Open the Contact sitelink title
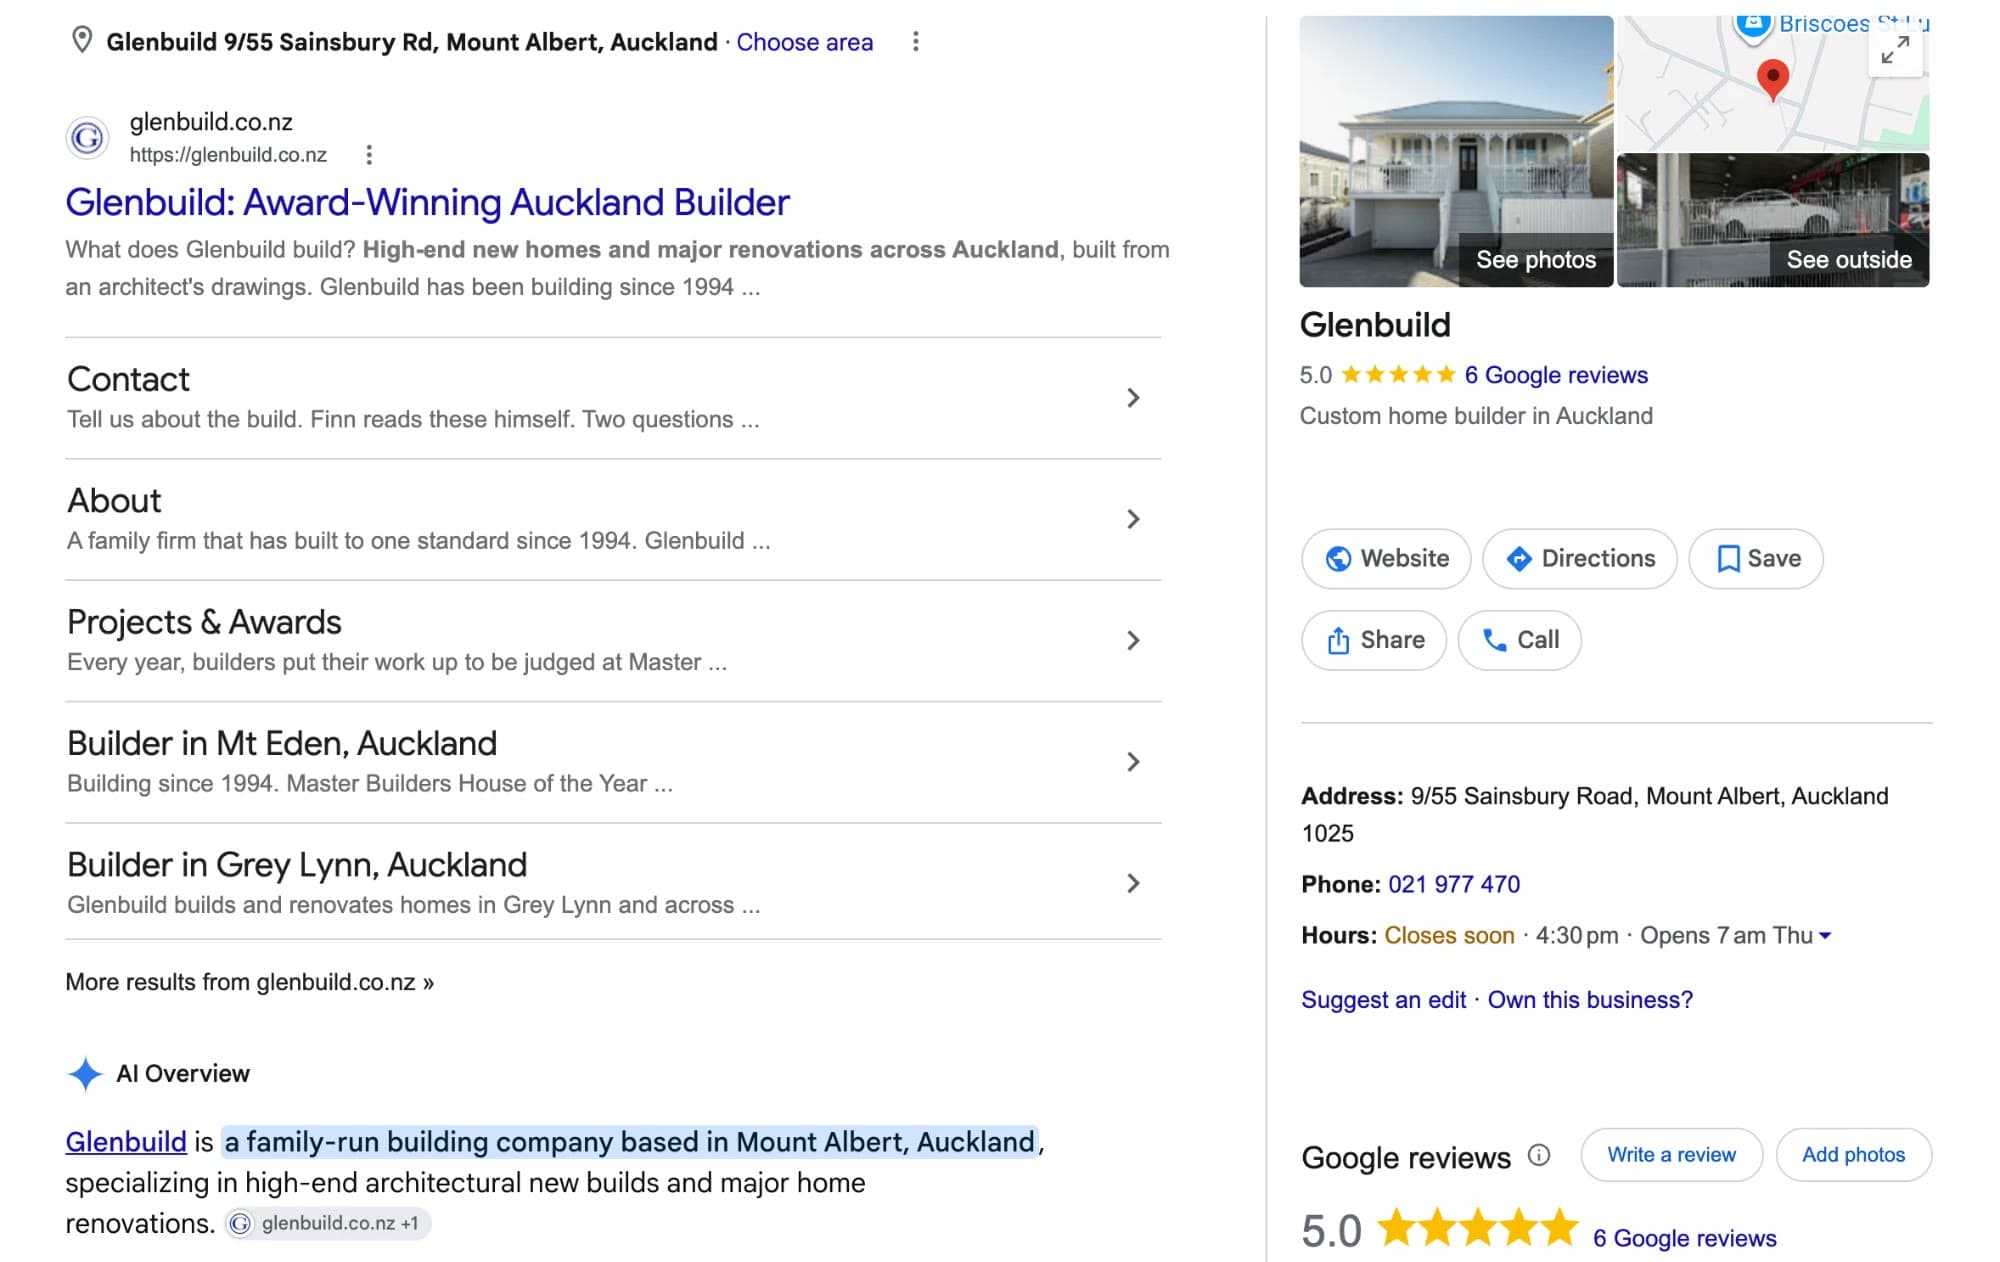The height and width of the screenshot is (1262, 2000). click(128, 380)
